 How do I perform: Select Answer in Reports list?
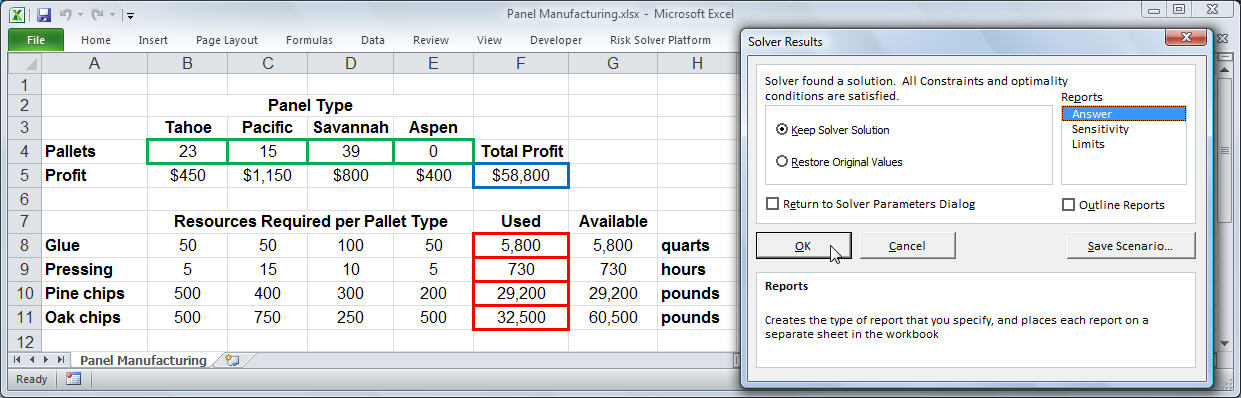tap(1124, 114)
